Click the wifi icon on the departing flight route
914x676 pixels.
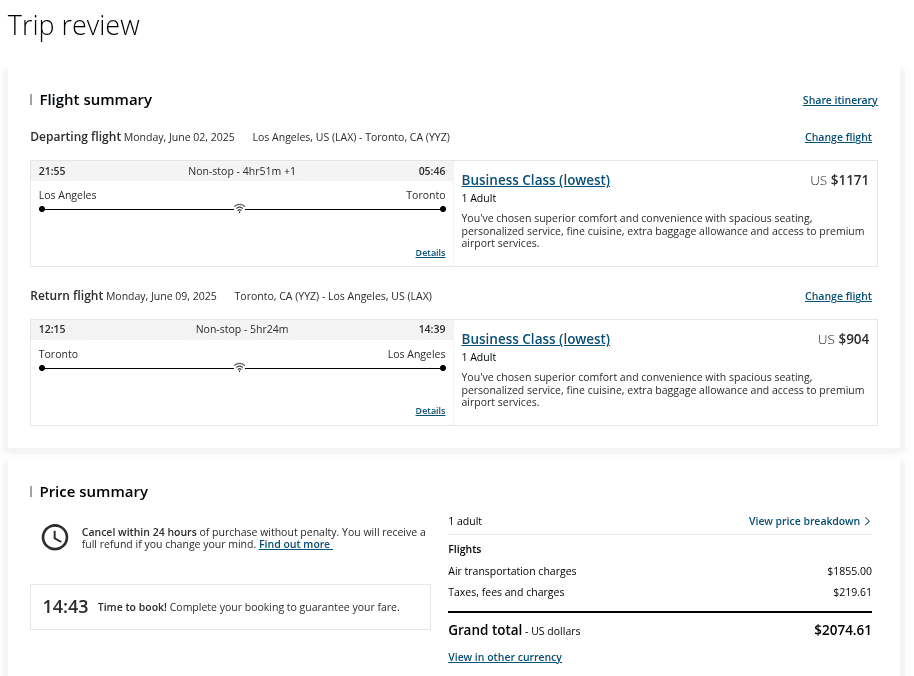point(239,209)
